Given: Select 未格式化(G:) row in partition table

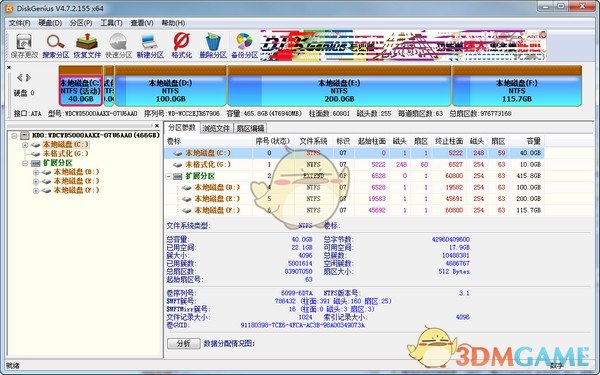Looking at the screenshot, I should click(354, 165).
